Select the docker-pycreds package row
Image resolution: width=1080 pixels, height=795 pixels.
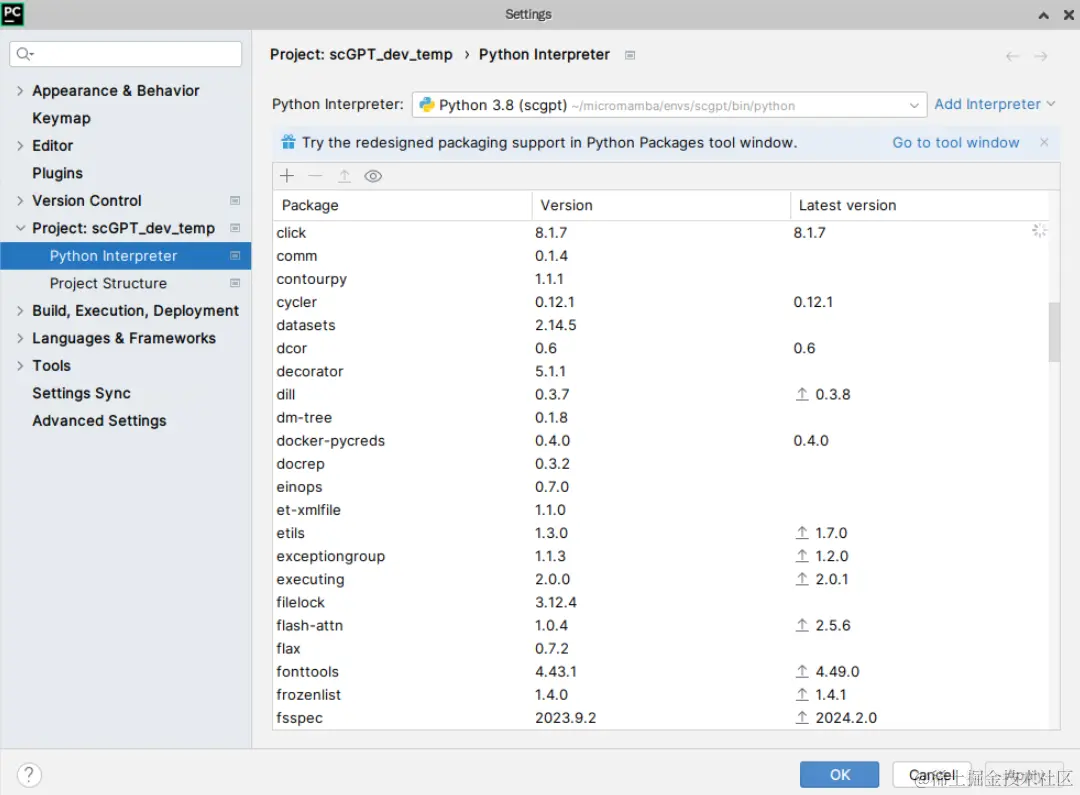[x=661, y=440]
